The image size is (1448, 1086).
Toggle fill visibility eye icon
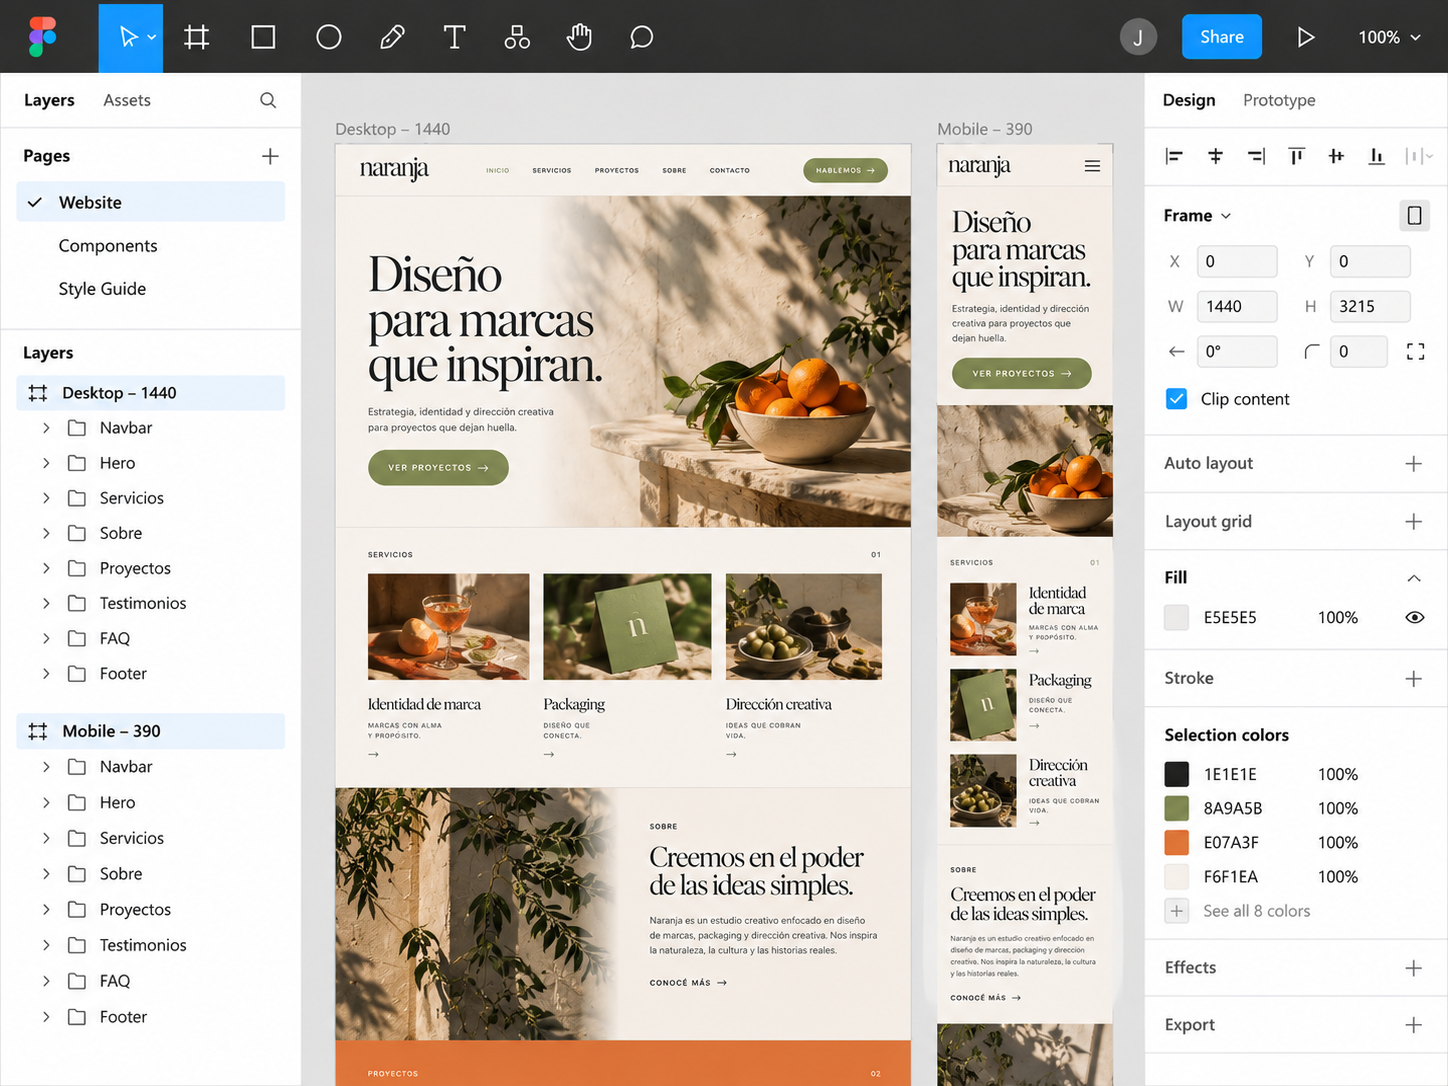click(1414, 617)
